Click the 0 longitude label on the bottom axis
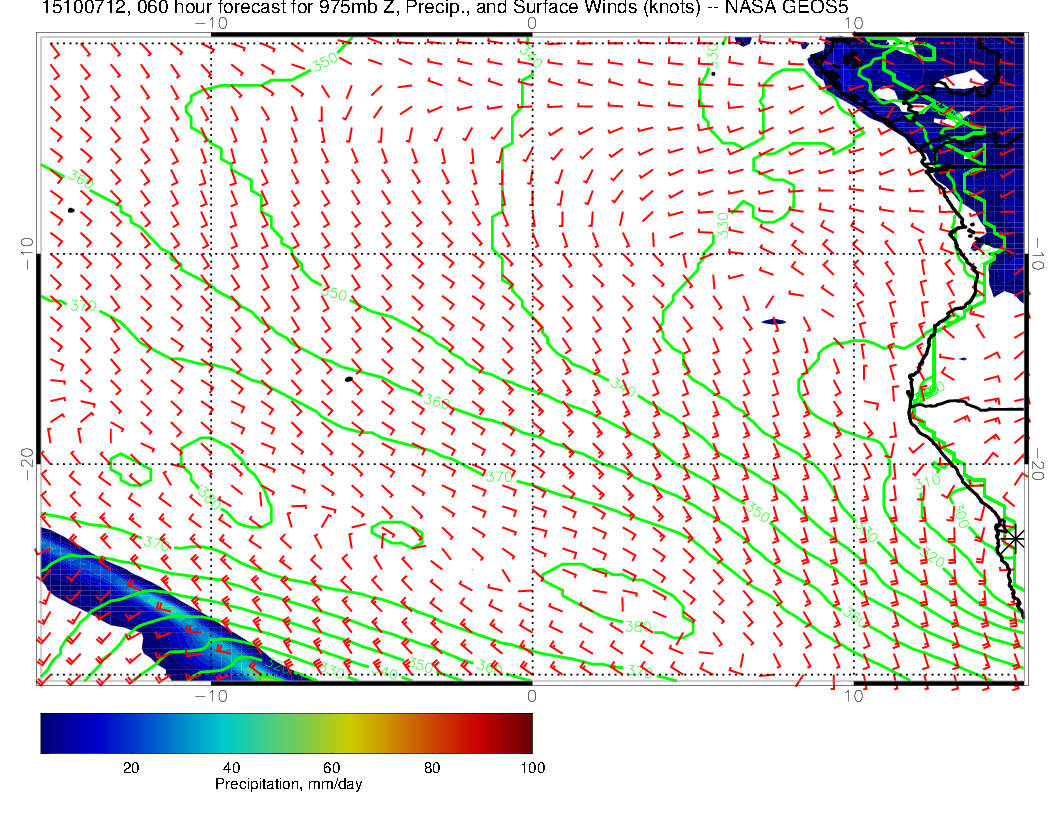This screenshot has width=1056, height=816. (531, 695)
